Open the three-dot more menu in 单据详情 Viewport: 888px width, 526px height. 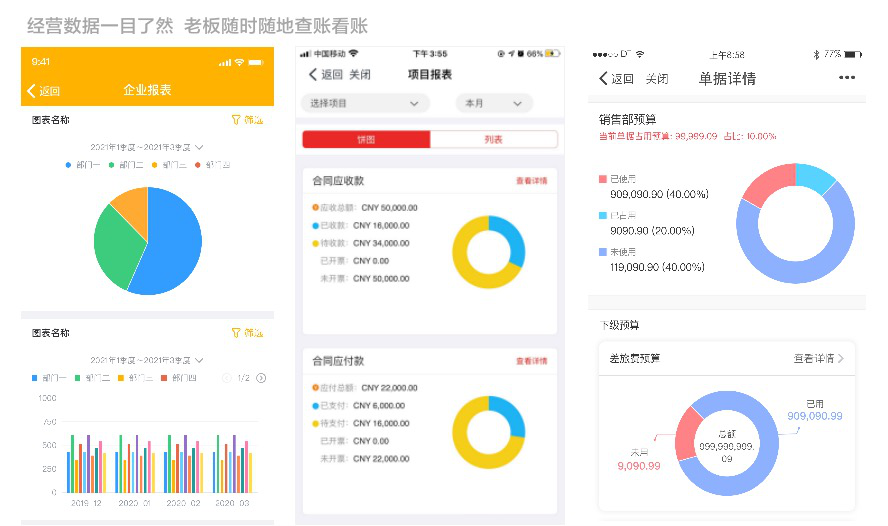tap(847, 78)
